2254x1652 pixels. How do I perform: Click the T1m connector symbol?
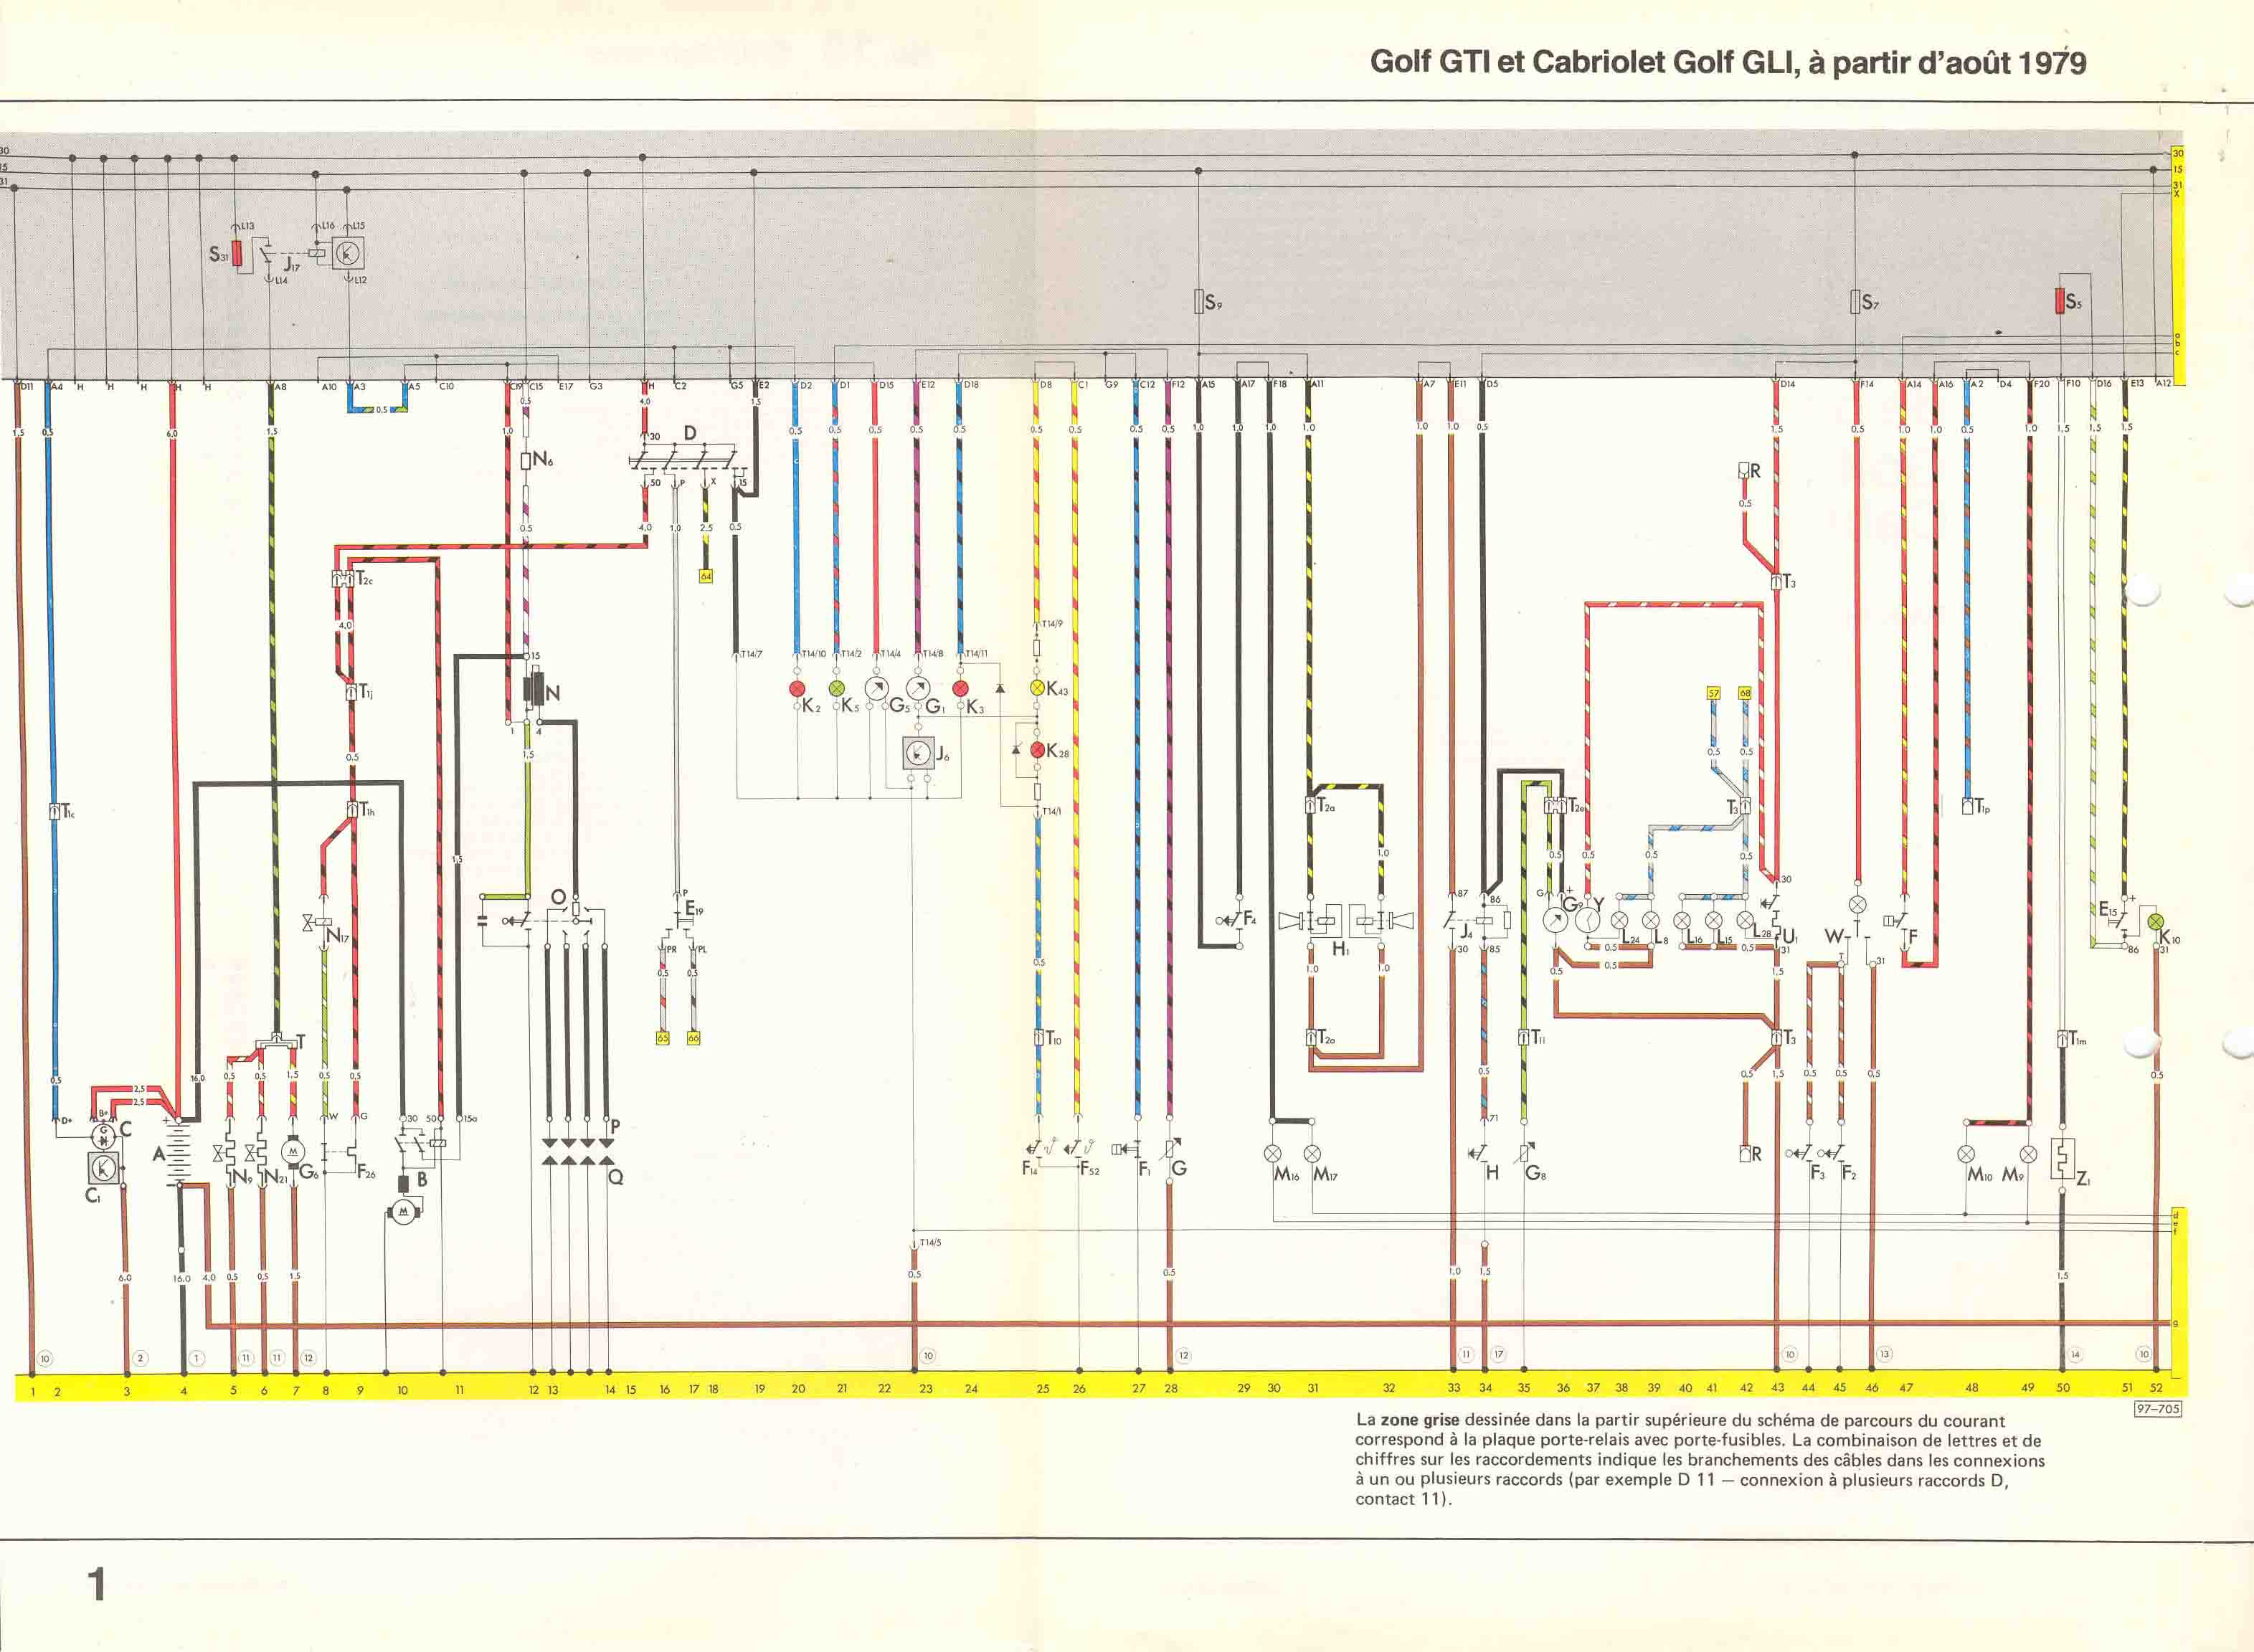tap(2062, 1039)
